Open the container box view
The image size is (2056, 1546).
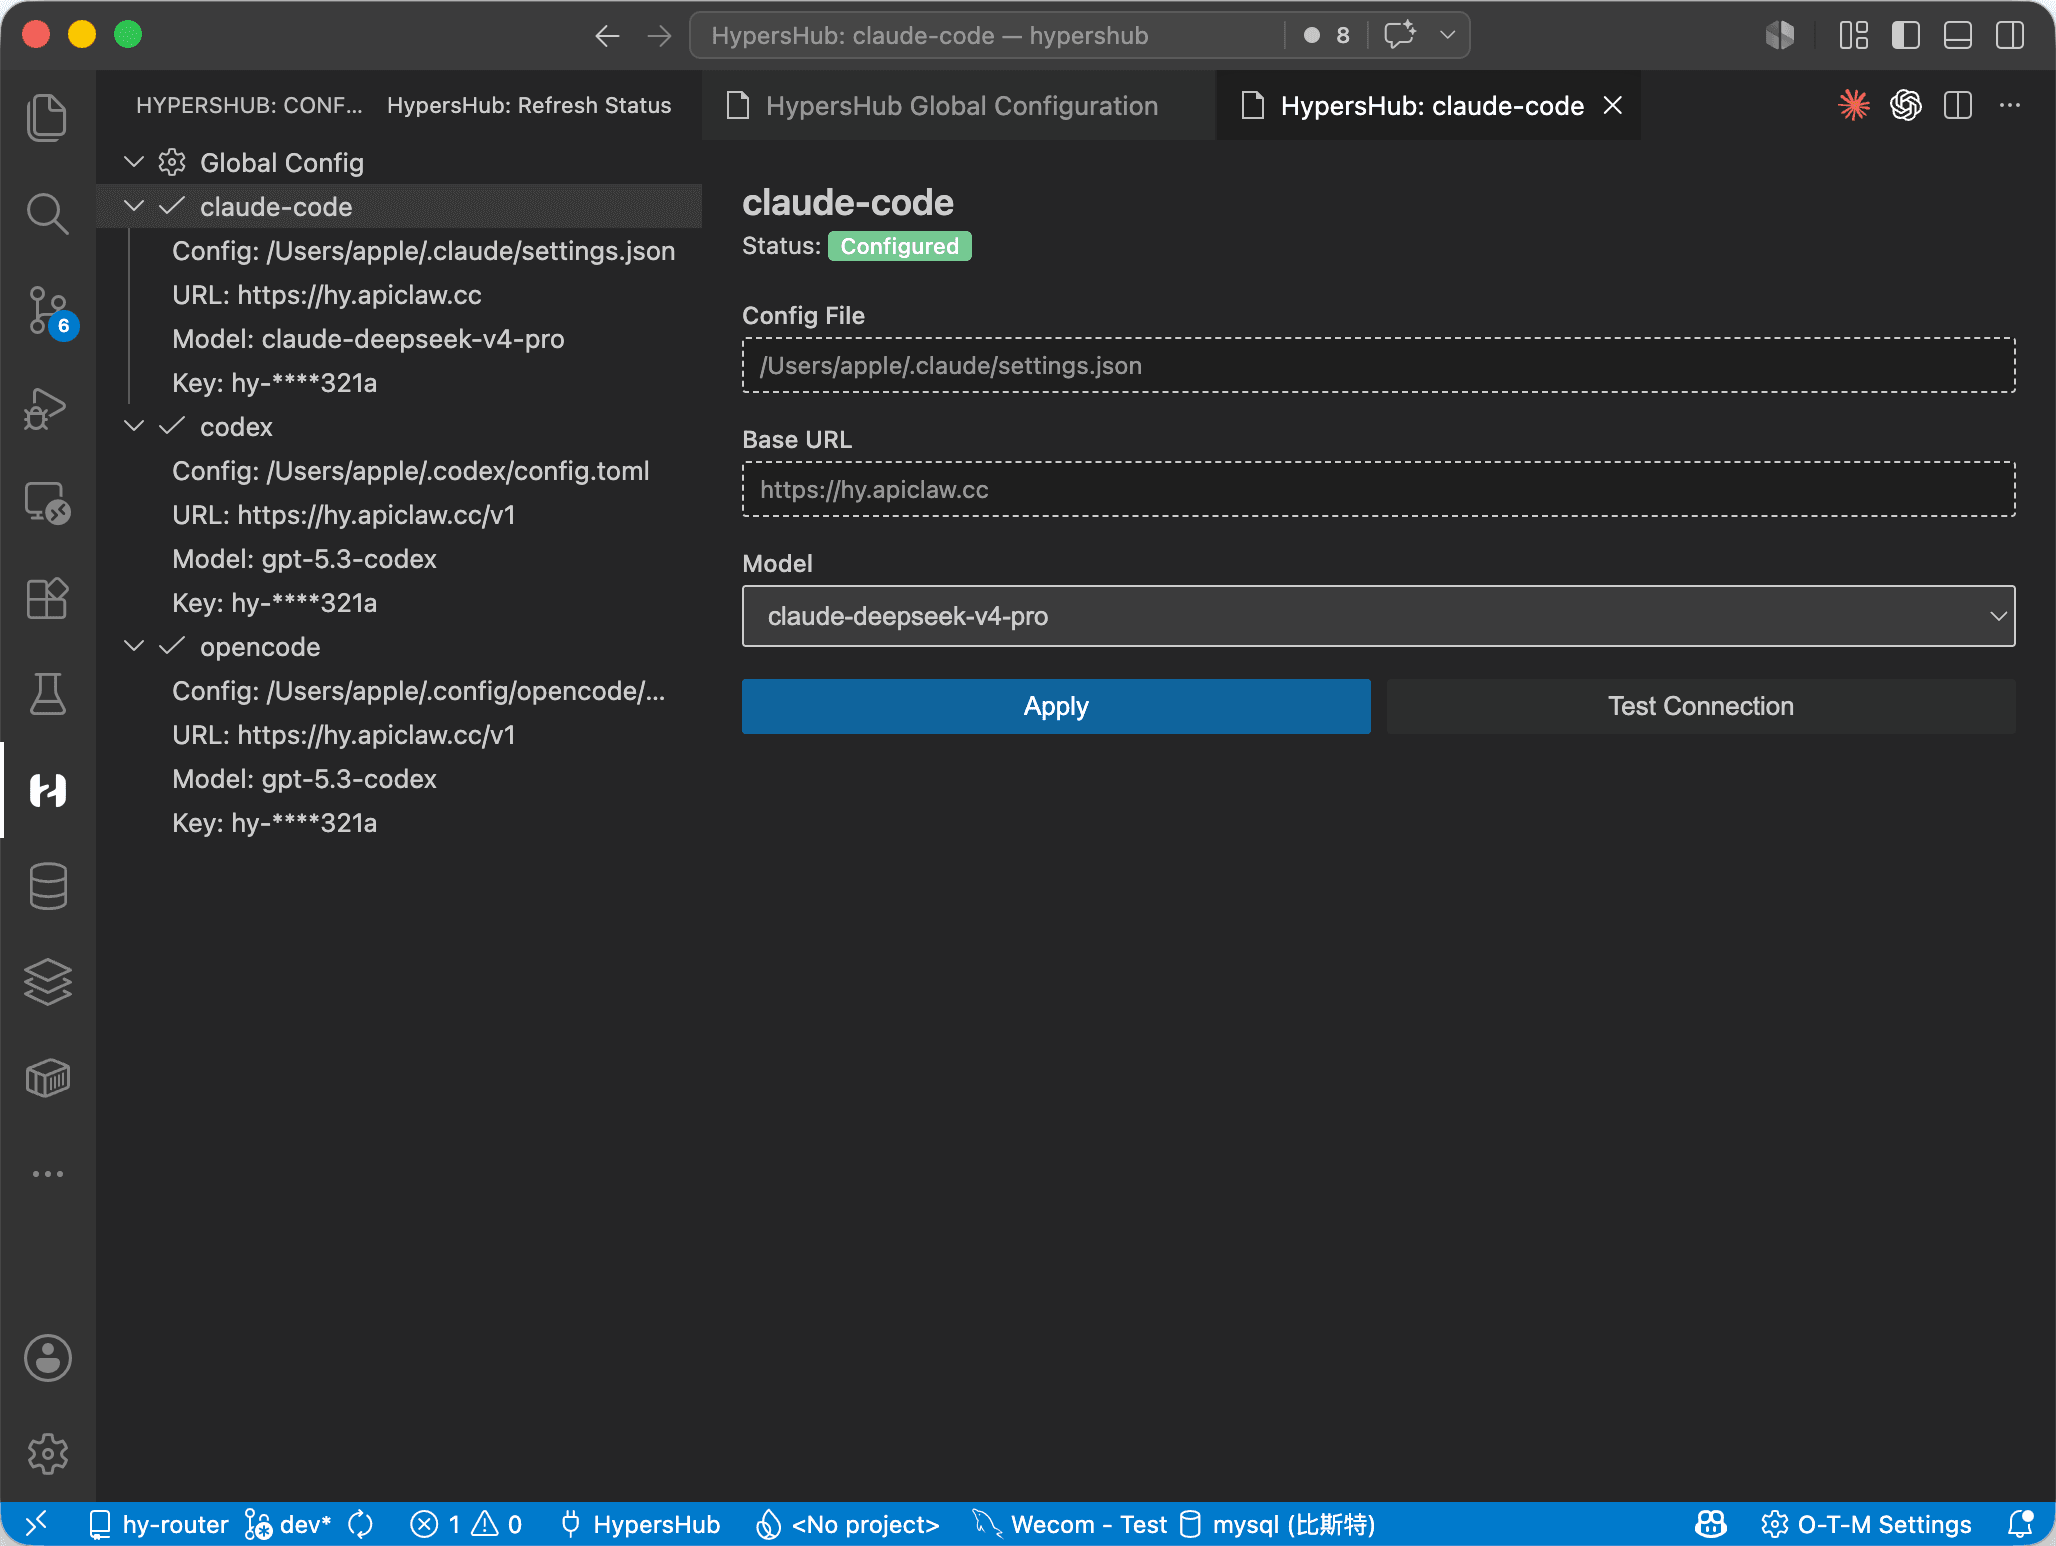47,1078
